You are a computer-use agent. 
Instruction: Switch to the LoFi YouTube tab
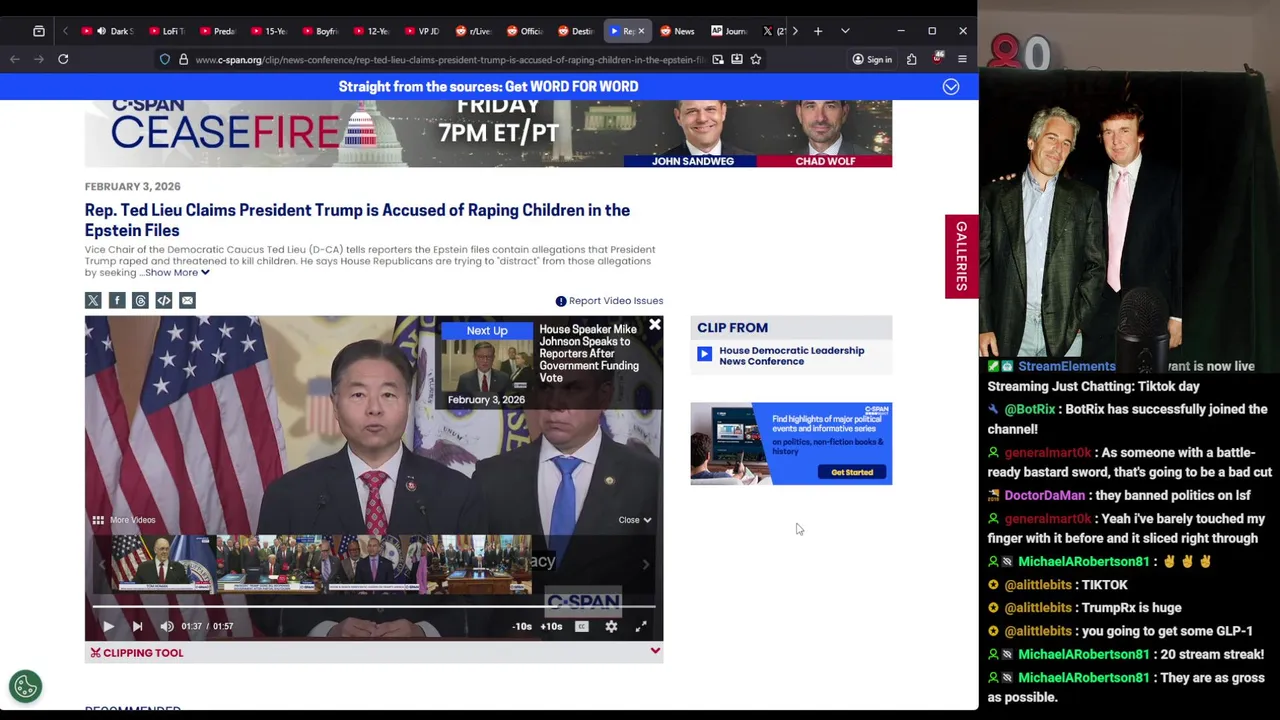pyautogui.click(x=166, y=31)
